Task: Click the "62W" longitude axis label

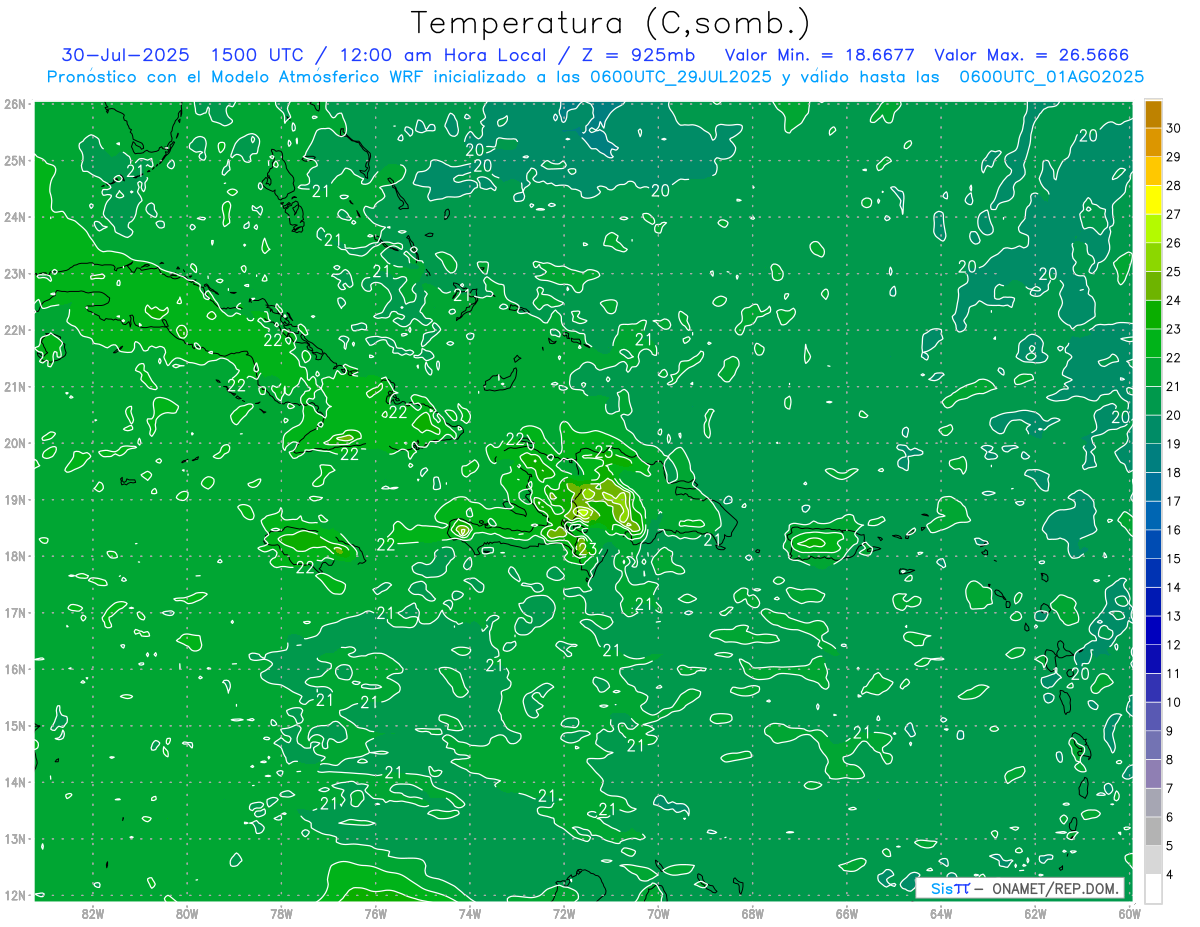Action: 1035,914
